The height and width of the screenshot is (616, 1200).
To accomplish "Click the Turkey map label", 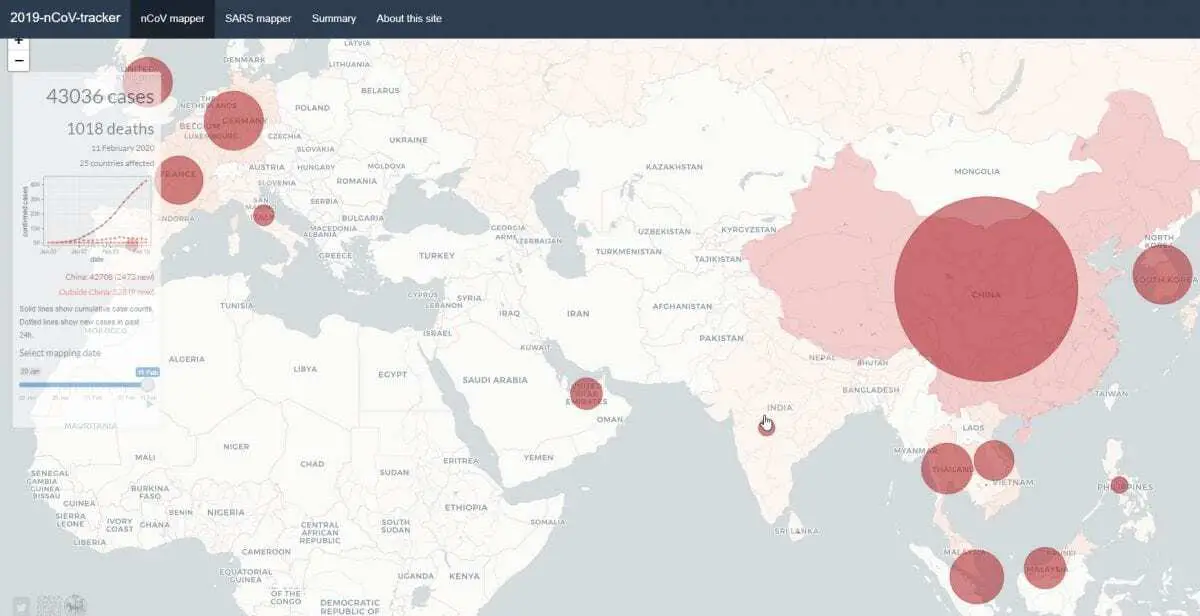I will (x=437, y=255).
